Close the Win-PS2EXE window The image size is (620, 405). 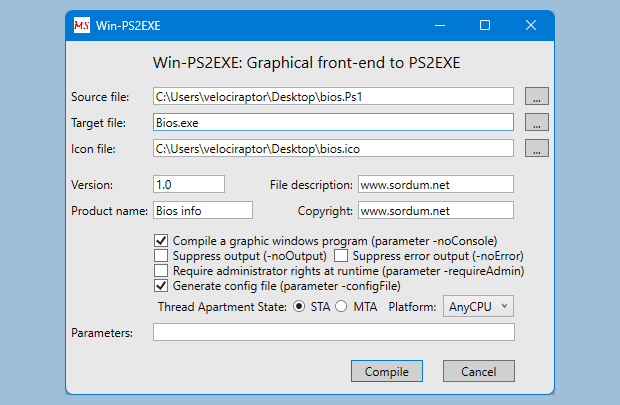pyautogui.click(x=531, y=25)
